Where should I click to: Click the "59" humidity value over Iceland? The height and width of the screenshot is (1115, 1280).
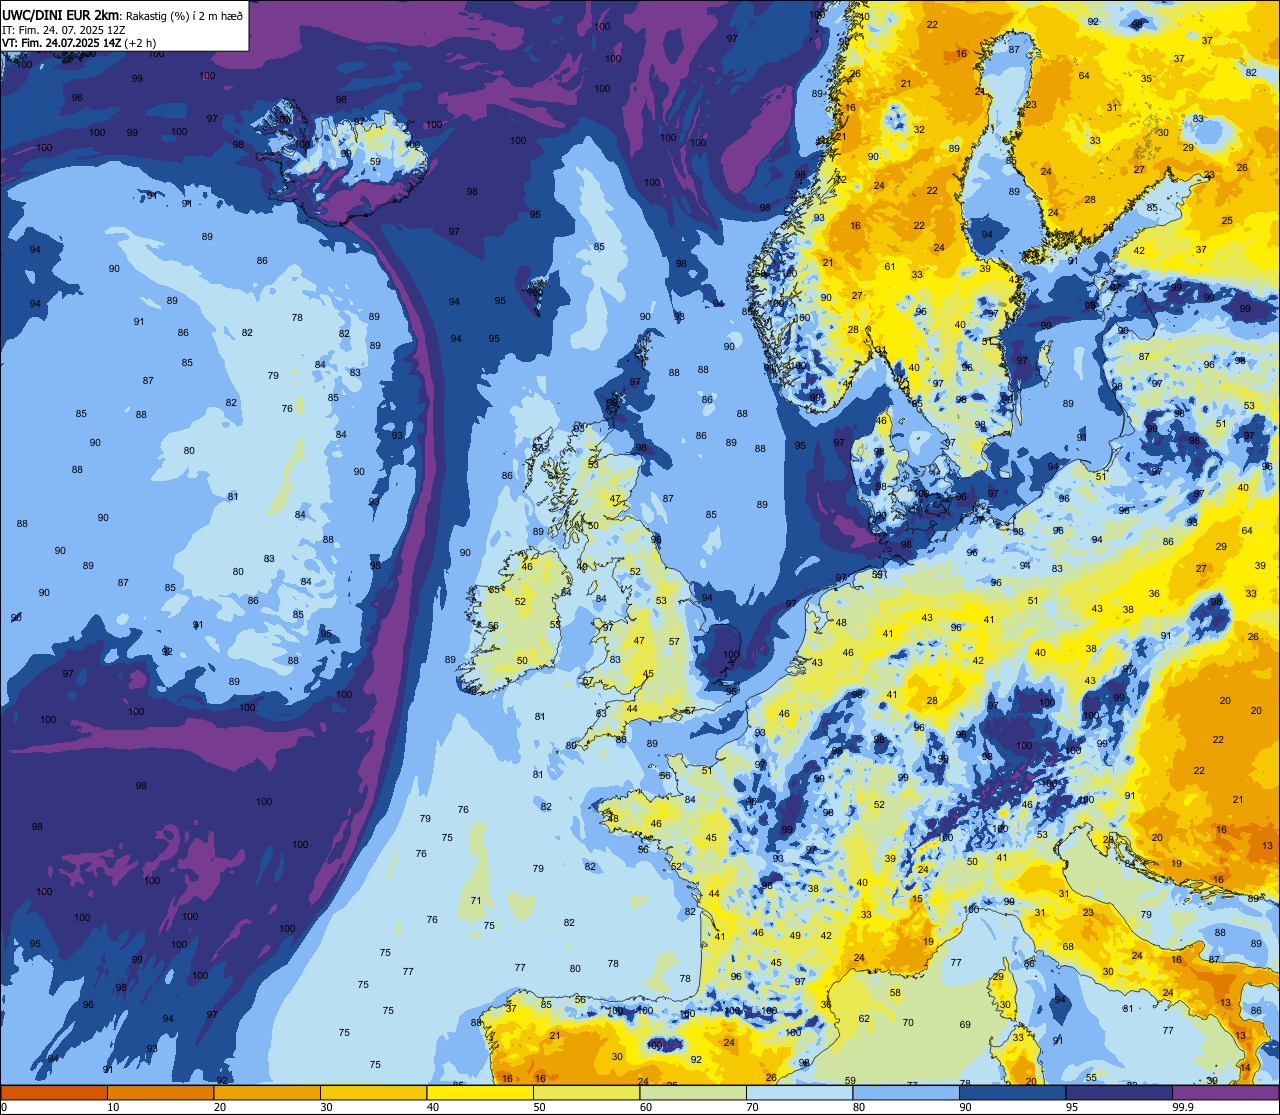[375, 161]
